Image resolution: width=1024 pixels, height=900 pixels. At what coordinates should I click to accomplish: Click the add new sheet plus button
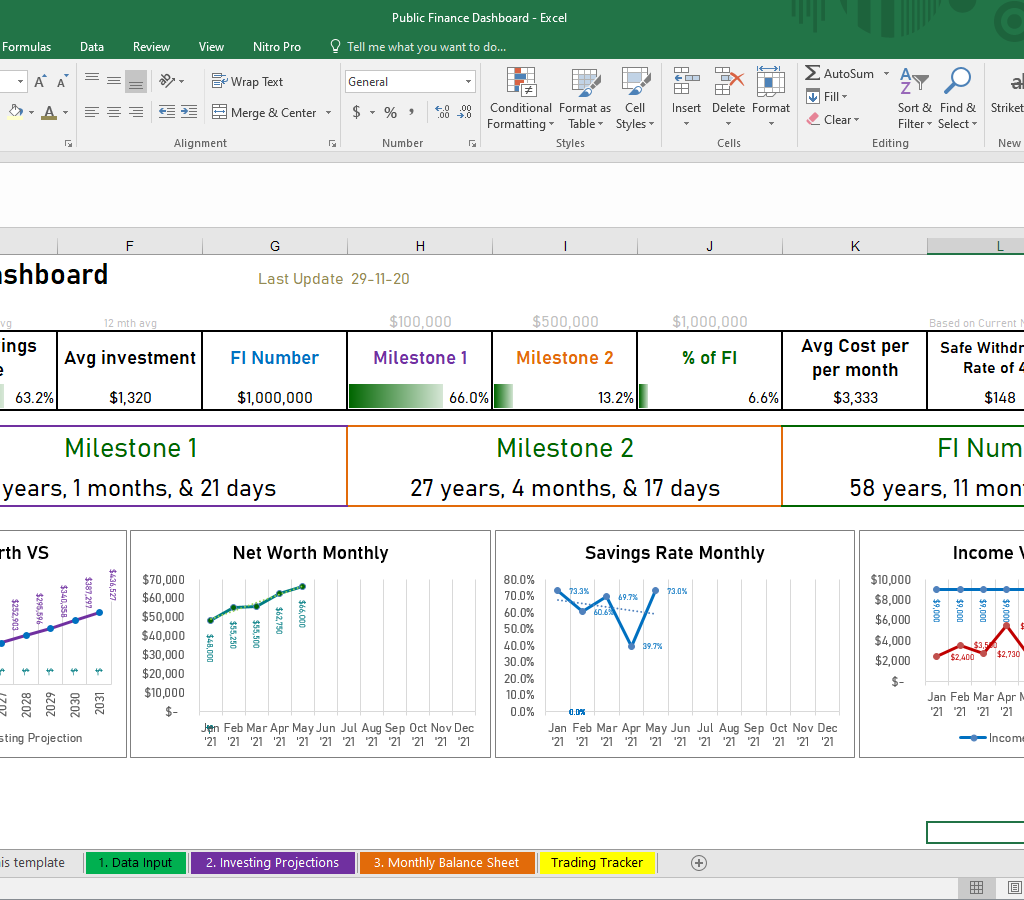[x=699, y=863]
